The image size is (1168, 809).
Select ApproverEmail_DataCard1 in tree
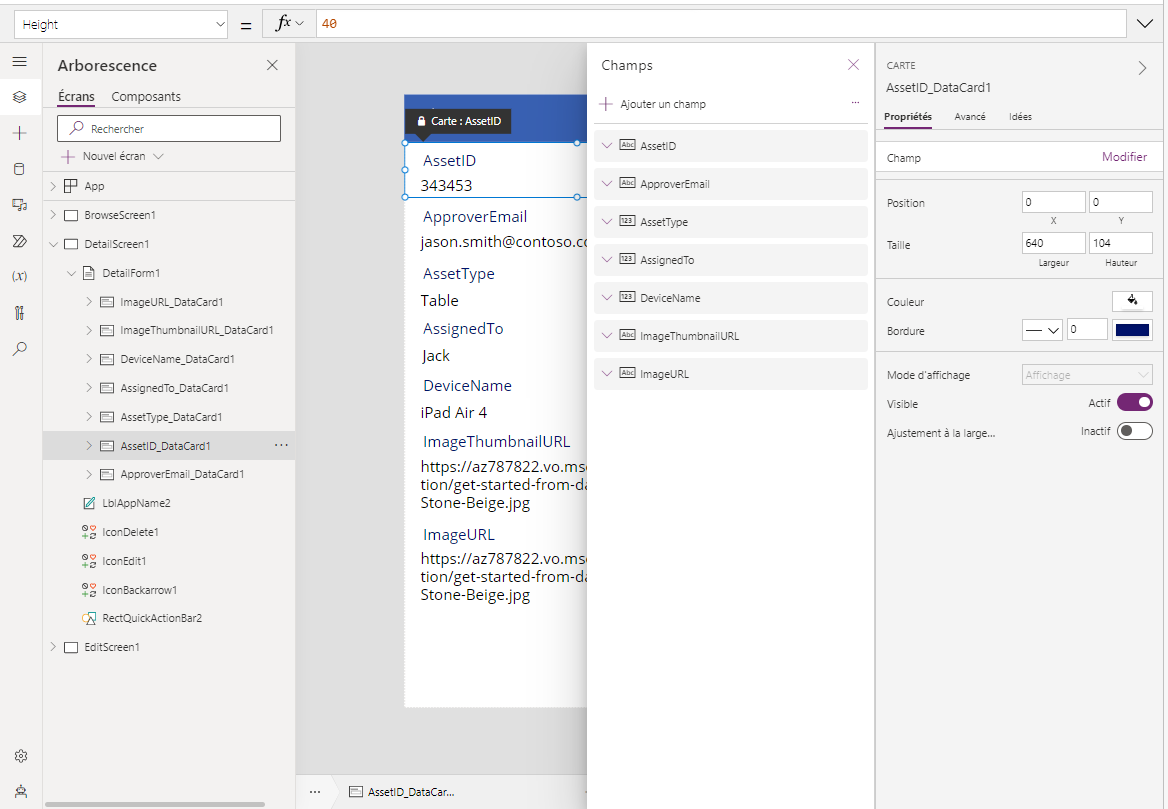coord(182,474)
